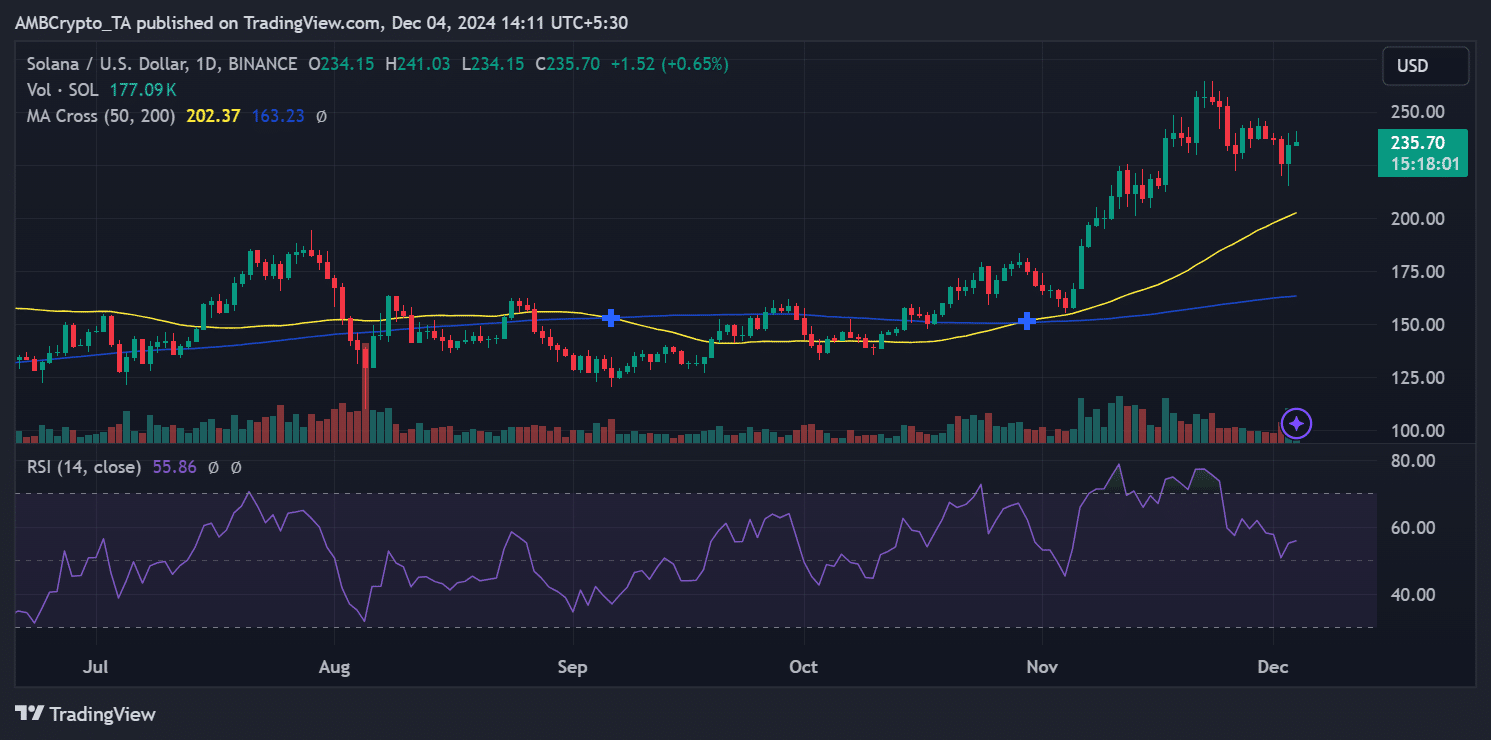
Task: Click the RSI value 55.86
Action: coord(175,467)
